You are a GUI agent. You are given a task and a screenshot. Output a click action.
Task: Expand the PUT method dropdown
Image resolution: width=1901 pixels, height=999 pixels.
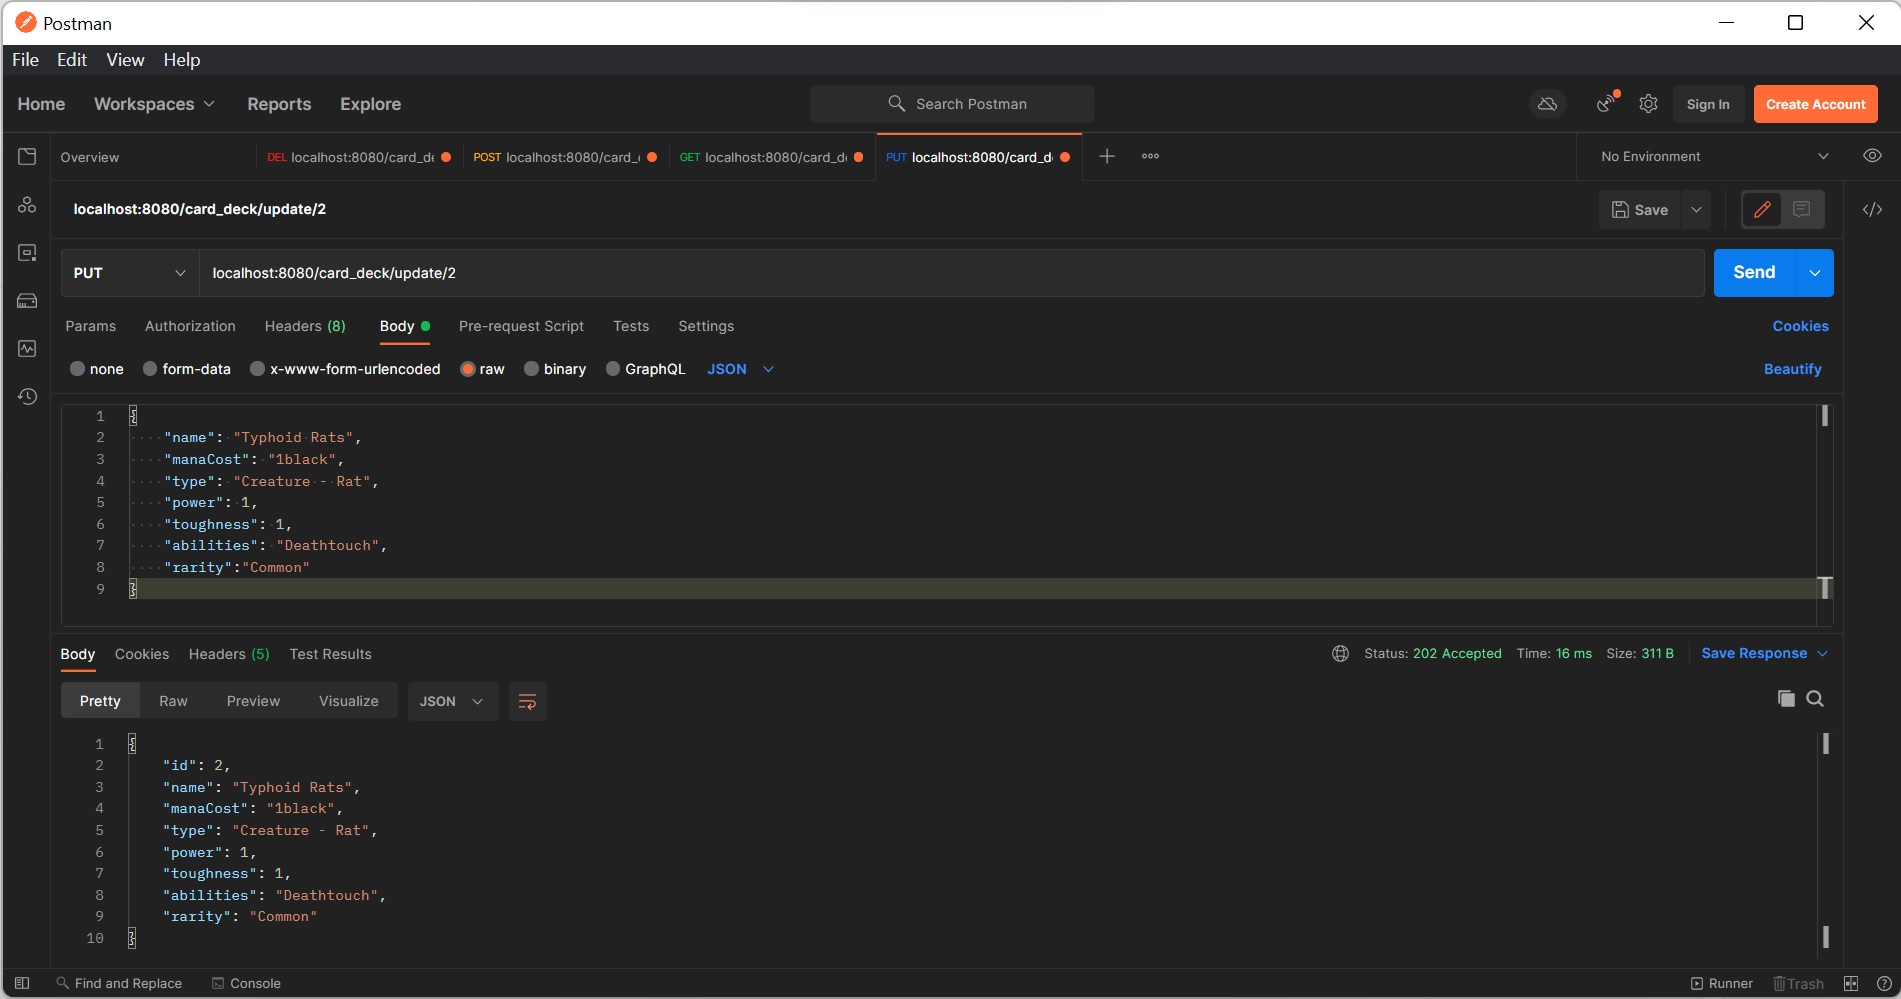130,273
